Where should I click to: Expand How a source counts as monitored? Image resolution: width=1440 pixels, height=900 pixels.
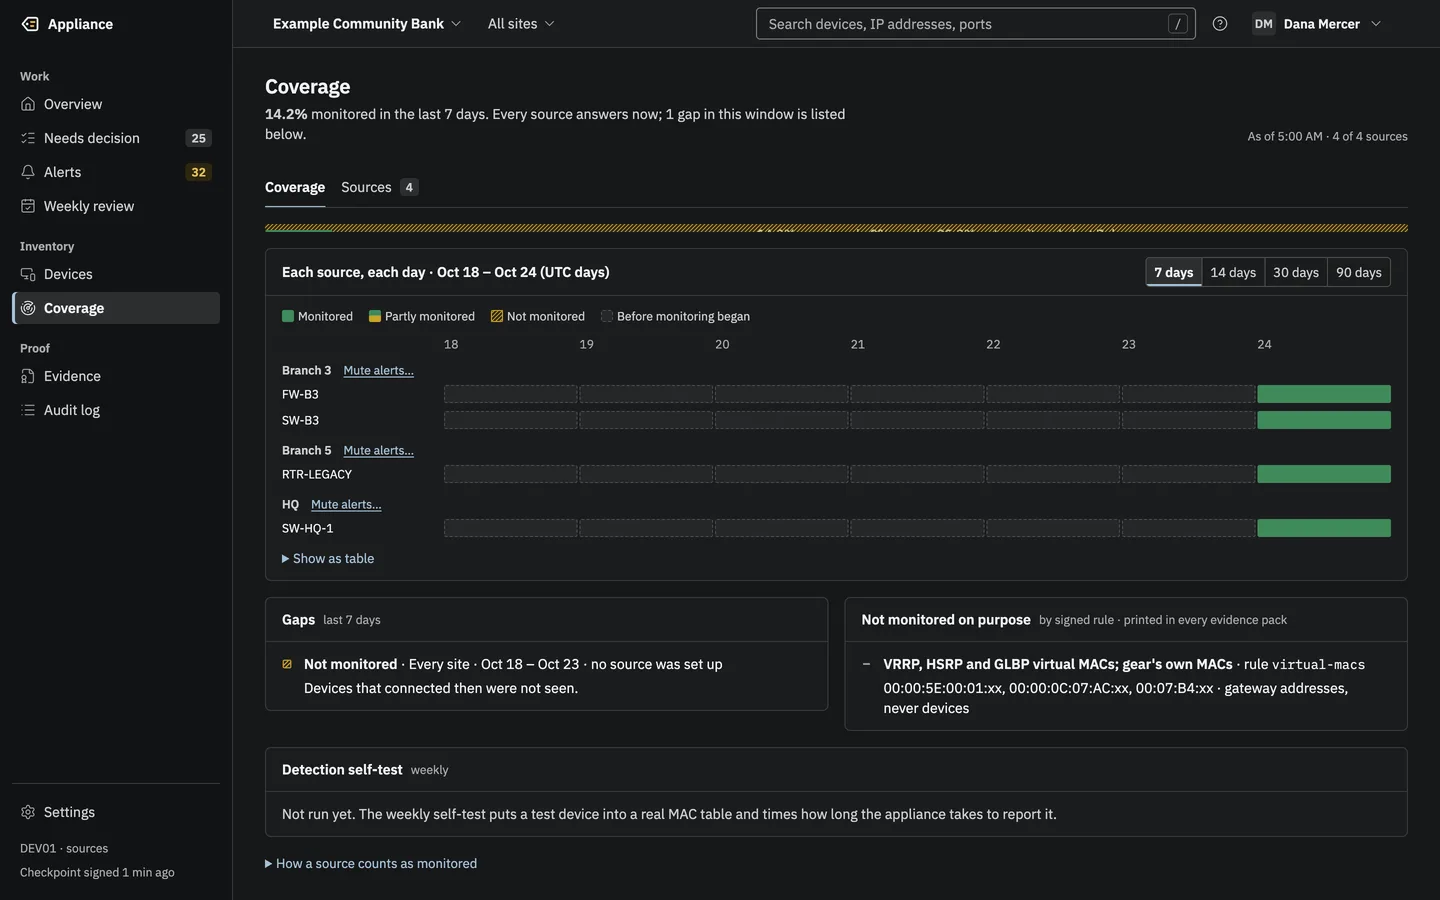(371, 864)
